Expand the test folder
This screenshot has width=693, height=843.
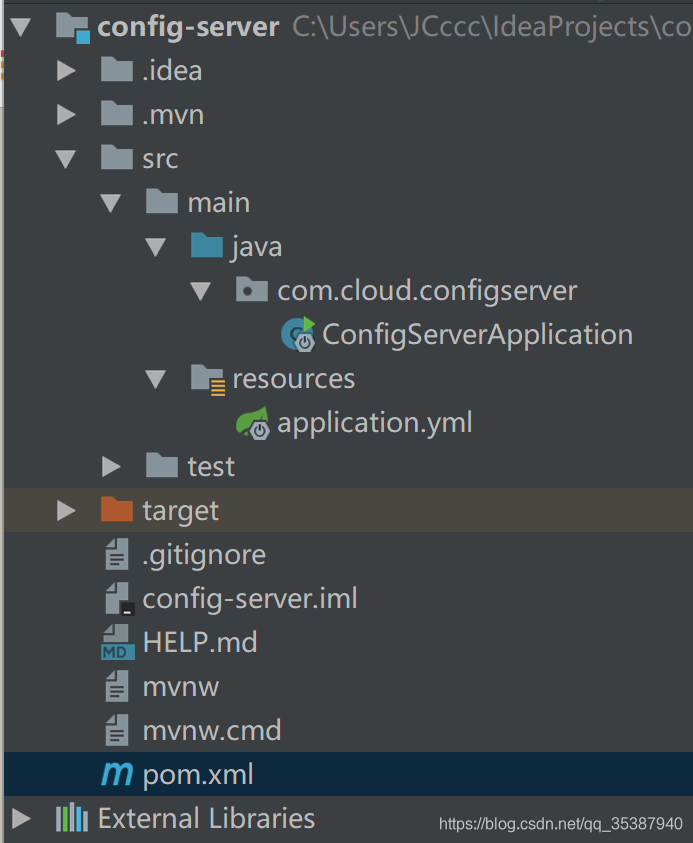click(112, 466)
